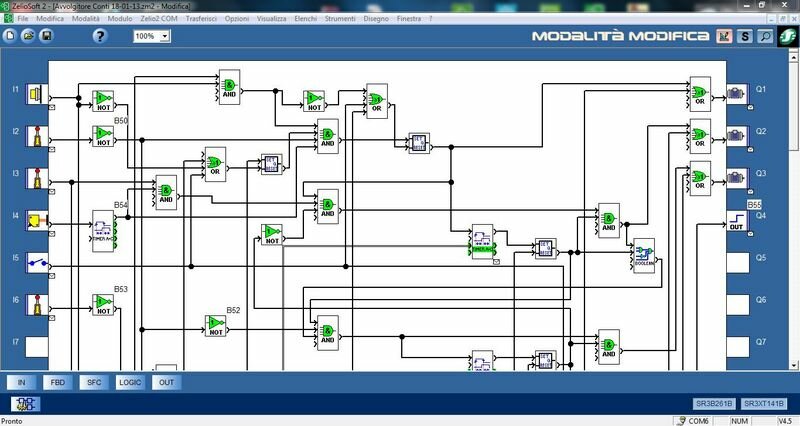Save project using the floppy disk icon
Screen dimensions: 800x426
coord(46,36)
